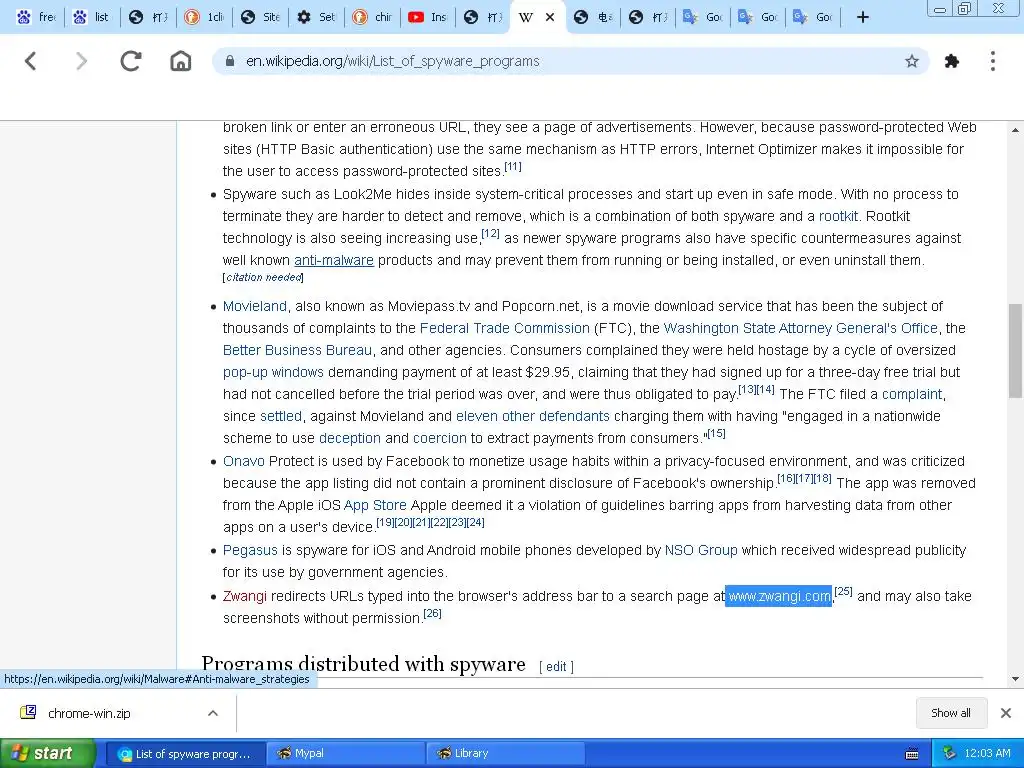Click the highlighted www.zwangi.com text
The image size is (1024, 768).
pos(778,596)
